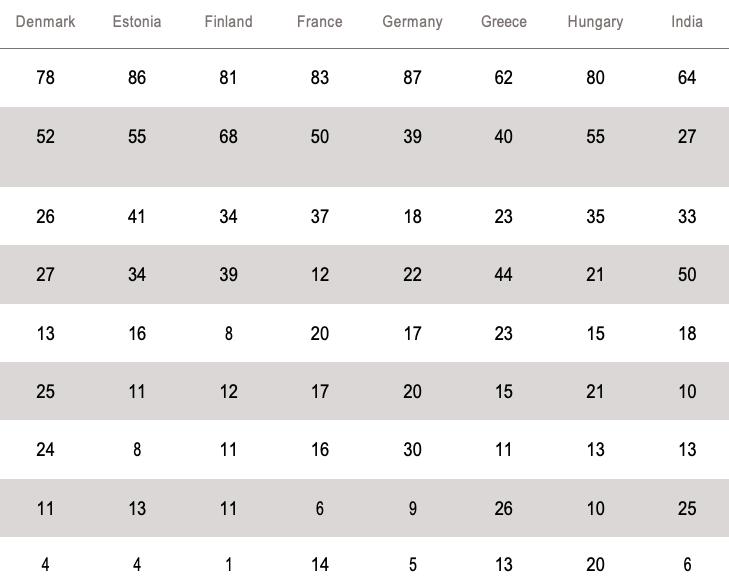Click value 30 in the Germany column

tap(412, 450)
